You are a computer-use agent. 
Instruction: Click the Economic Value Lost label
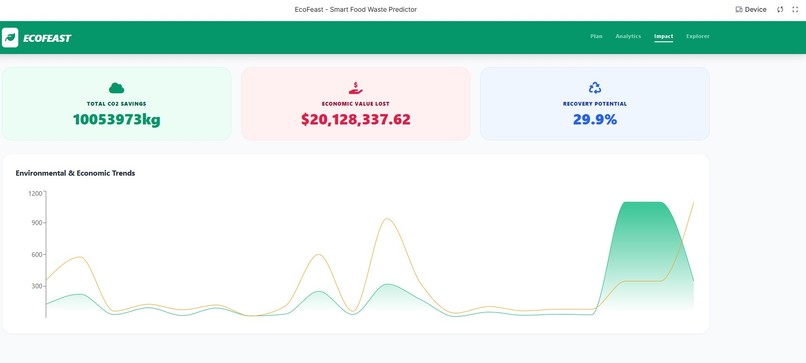coord(356,104)
